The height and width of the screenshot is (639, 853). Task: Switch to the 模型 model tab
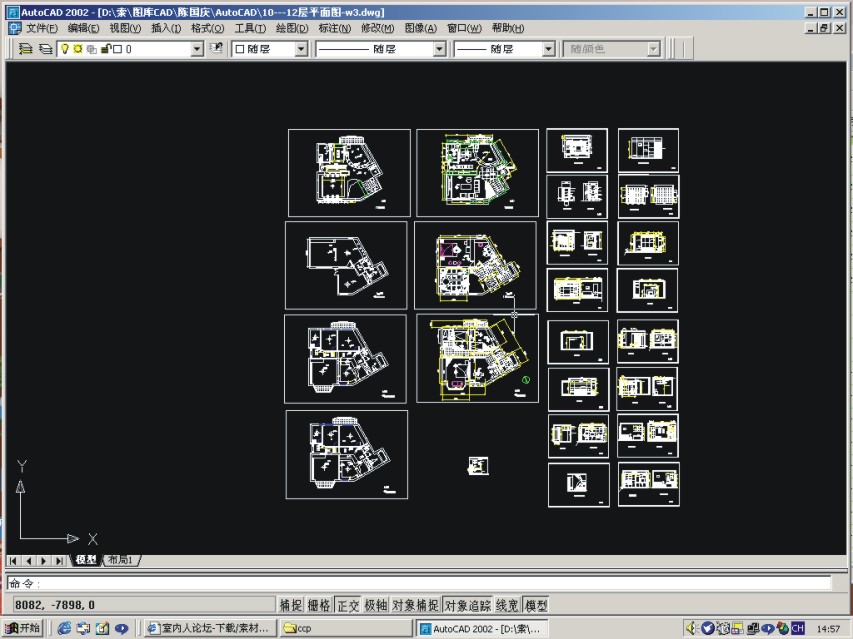86,560
